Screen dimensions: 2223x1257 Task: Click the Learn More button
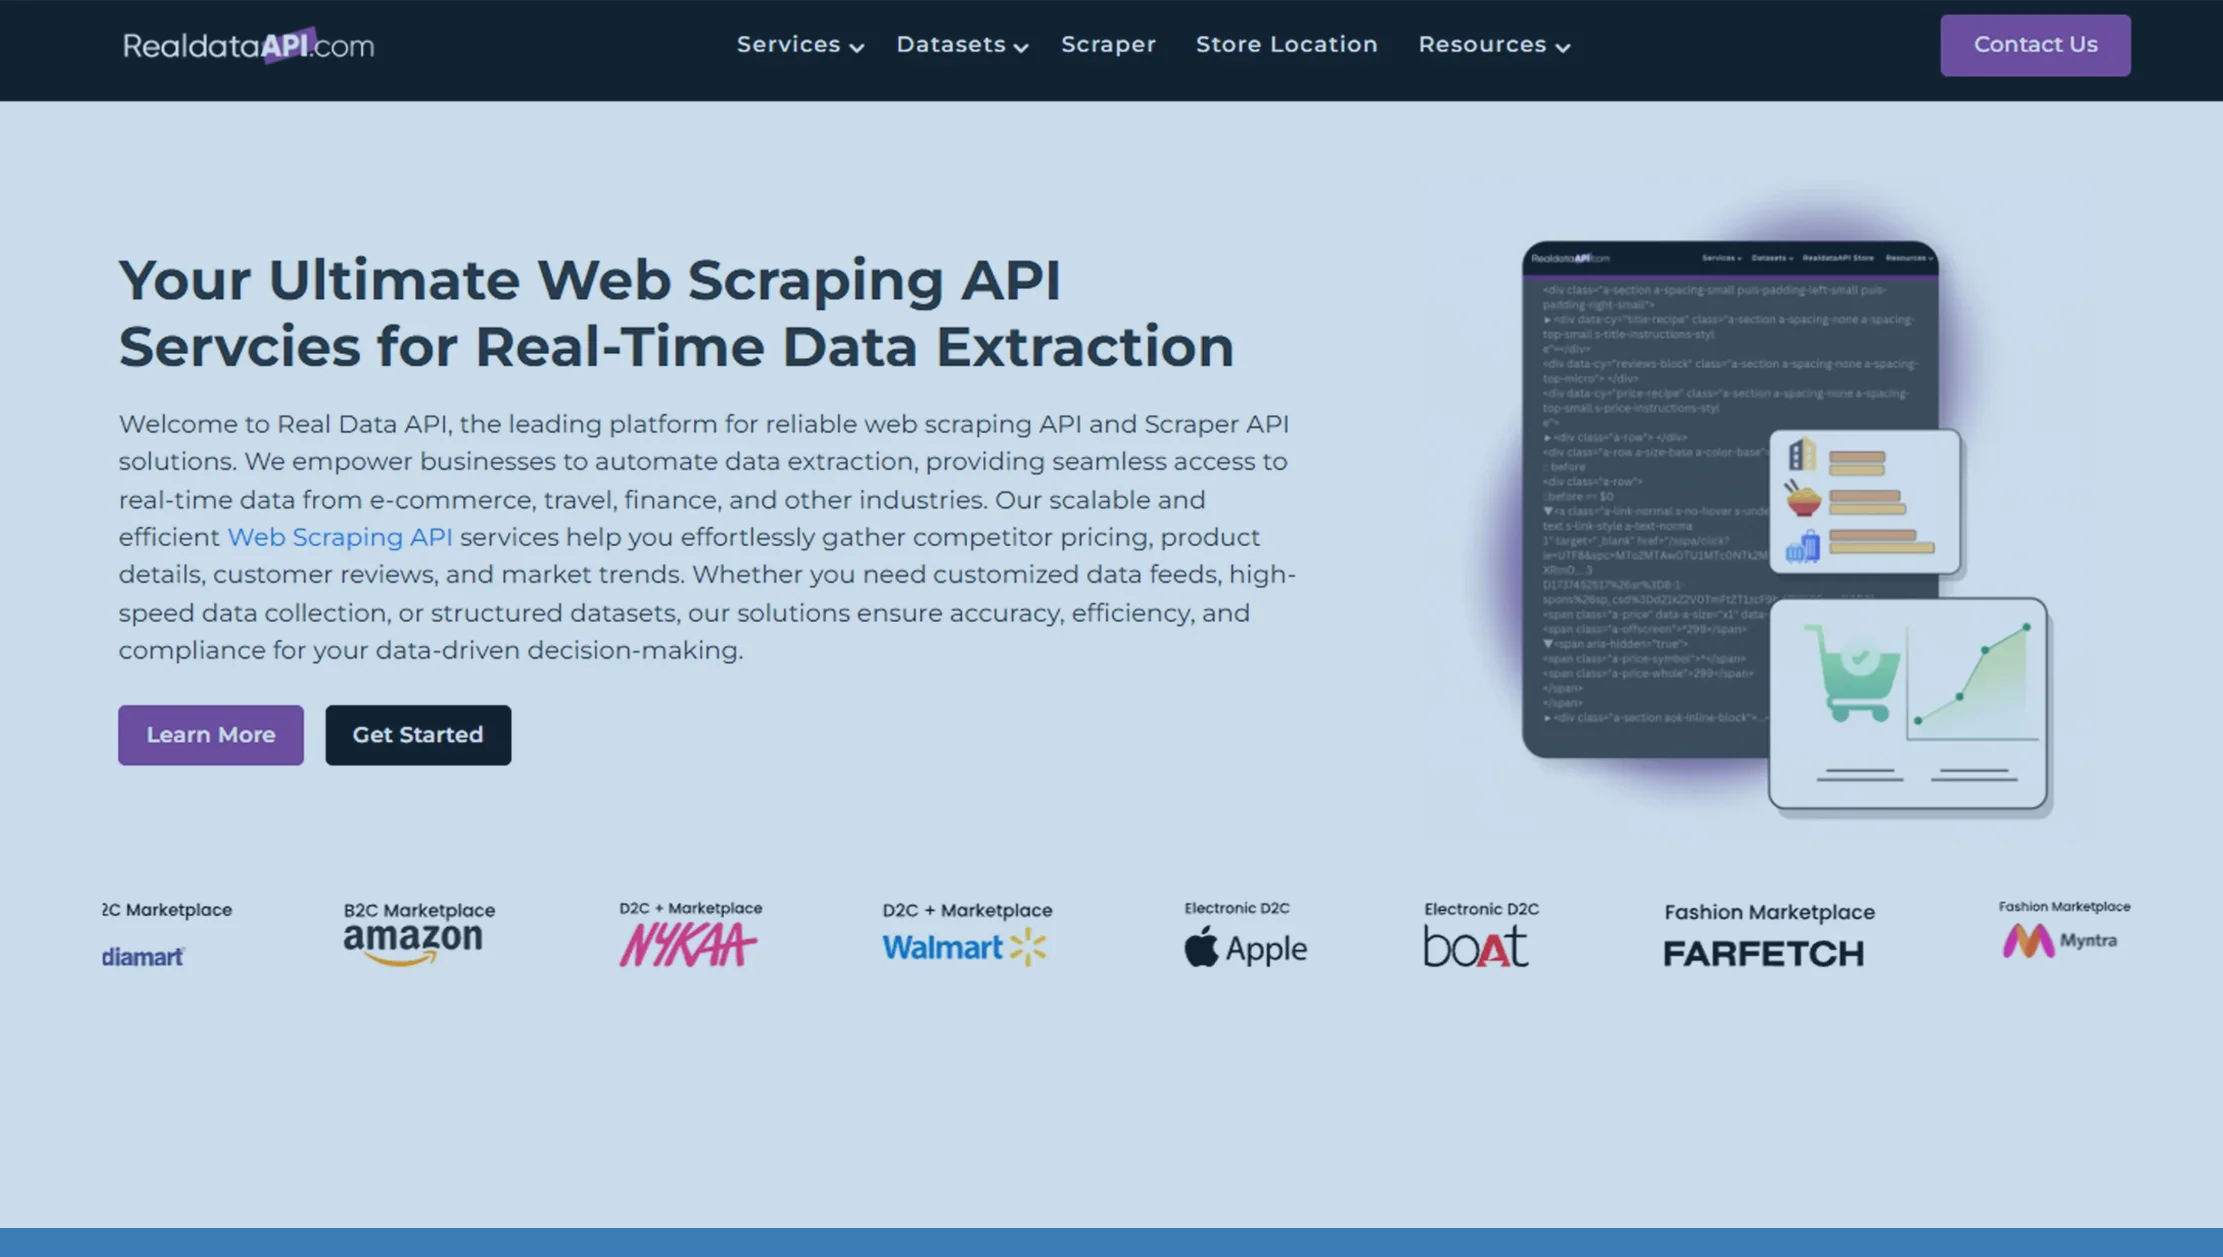pos(210,735)
